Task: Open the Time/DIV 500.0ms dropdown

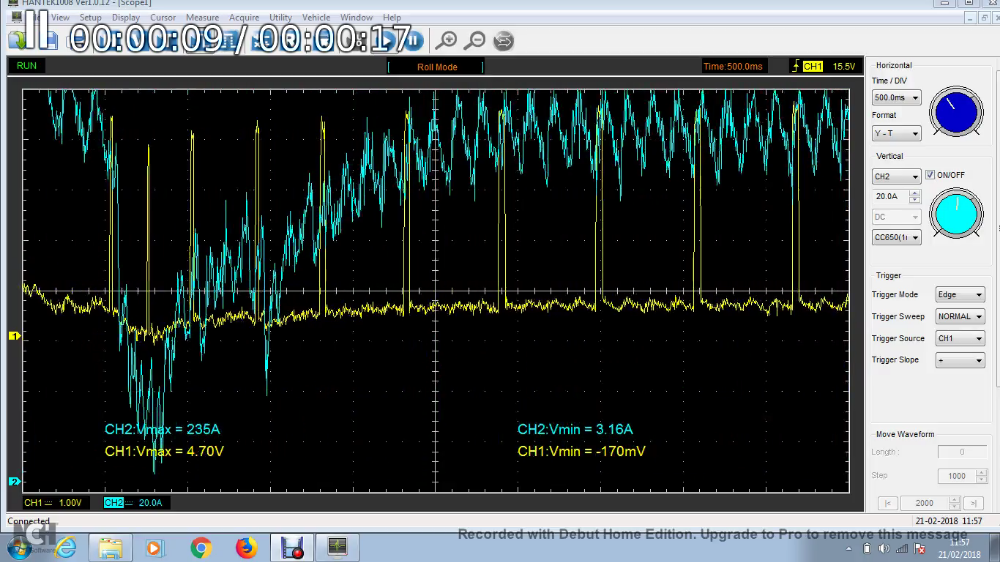Action: point(896,98)
